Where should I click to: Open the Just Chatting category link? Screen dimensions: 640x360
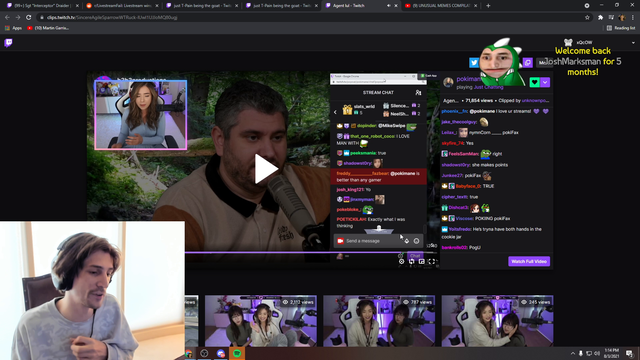(489, 87)
